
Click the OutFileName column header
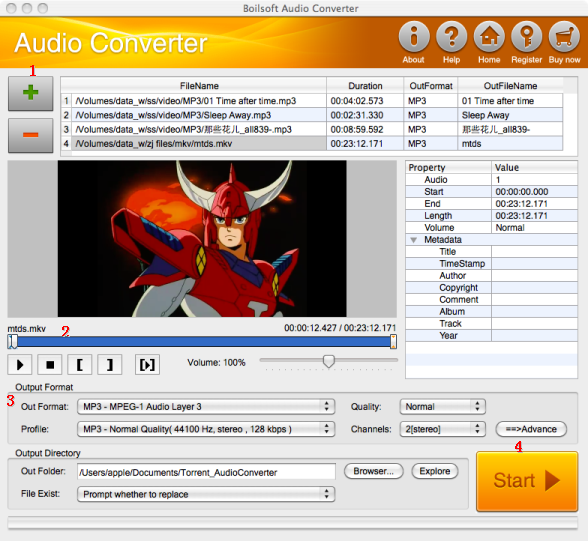click(510, 86)
